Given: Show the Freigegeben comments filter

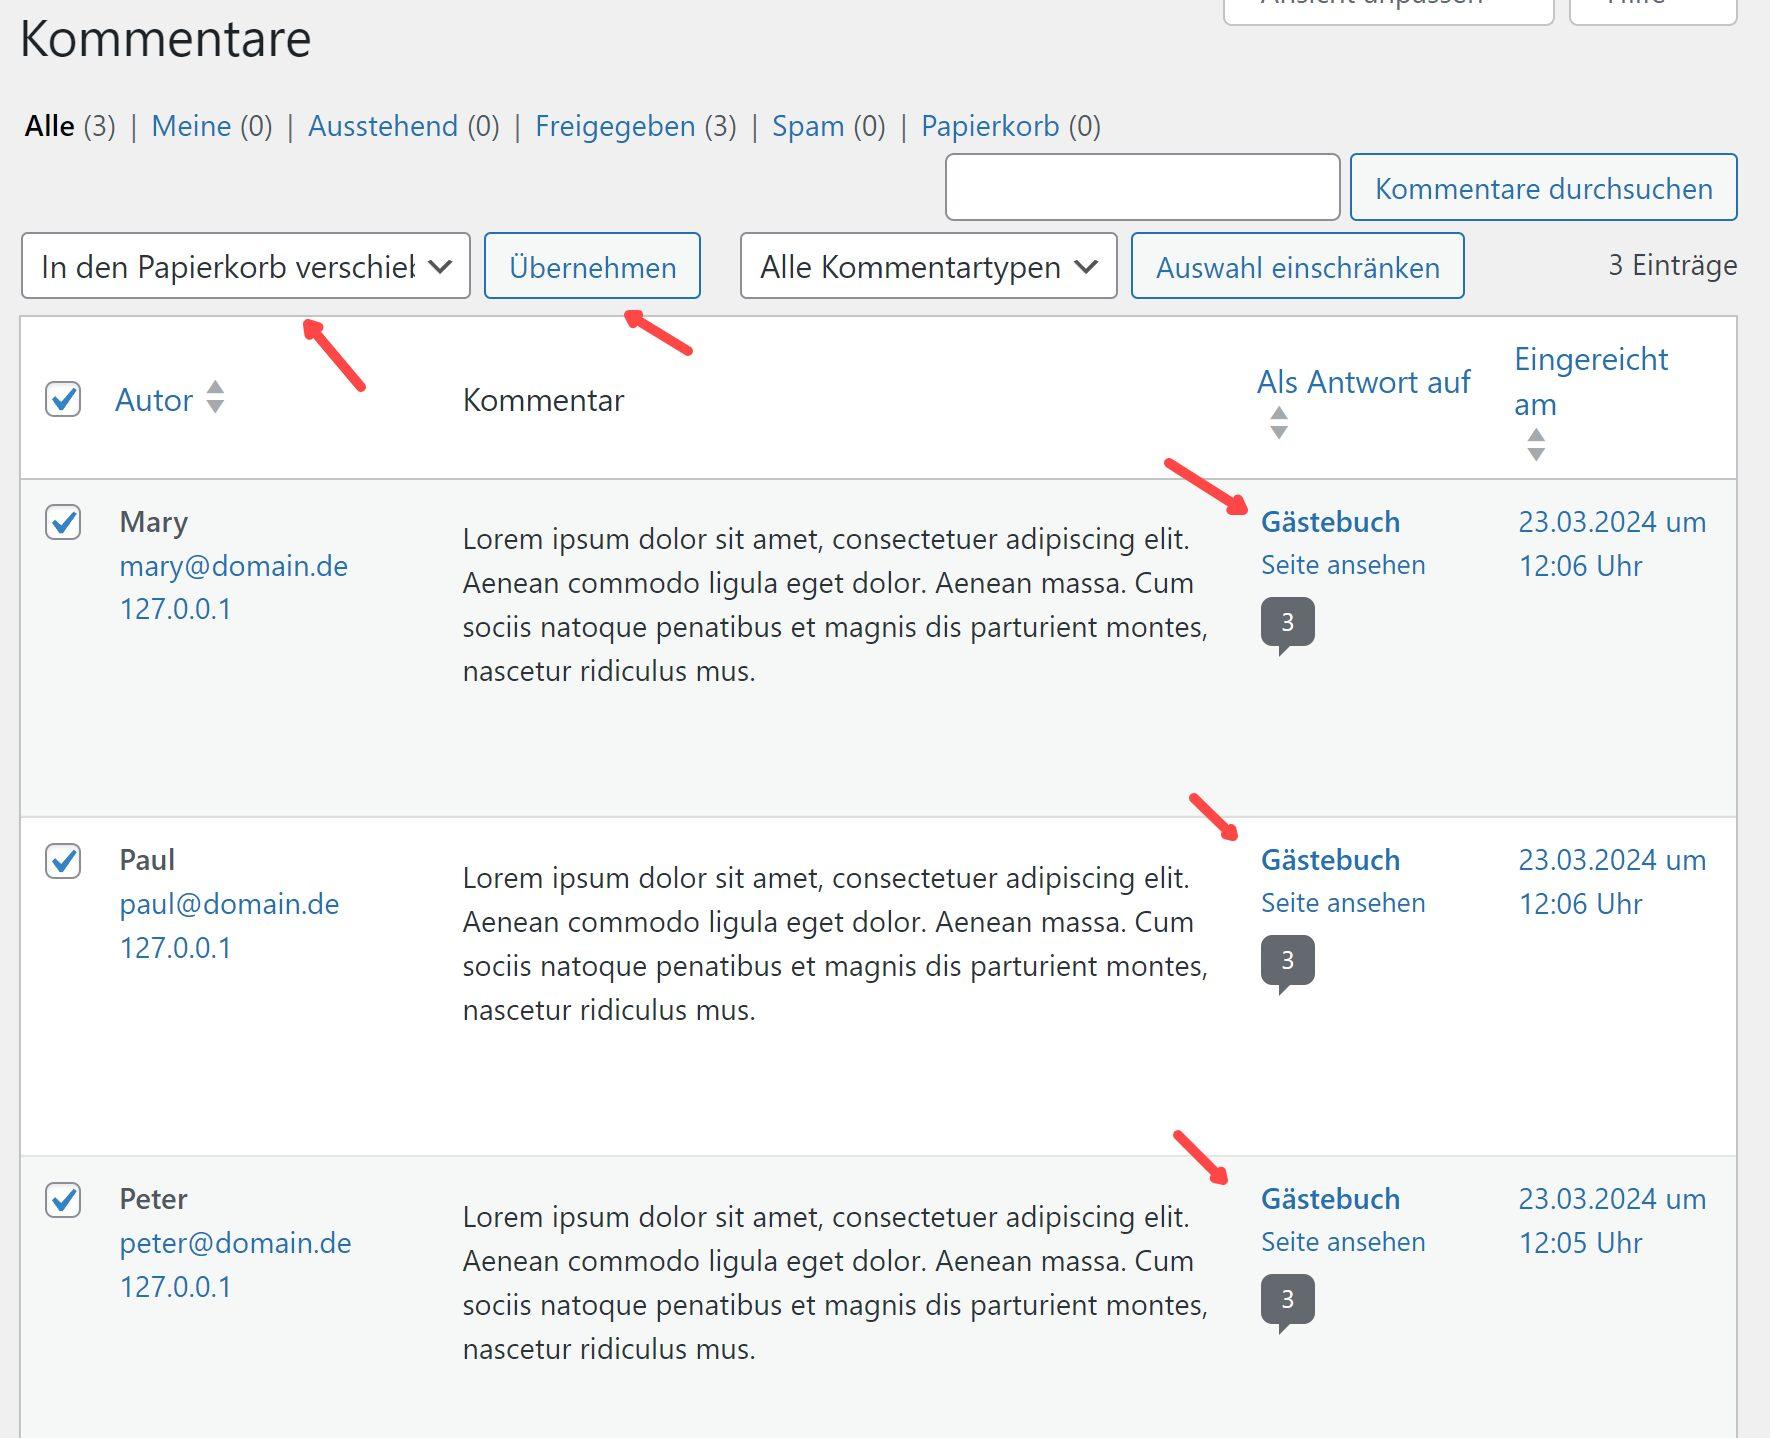Looking at the screenshot, I should coord(615,127).
